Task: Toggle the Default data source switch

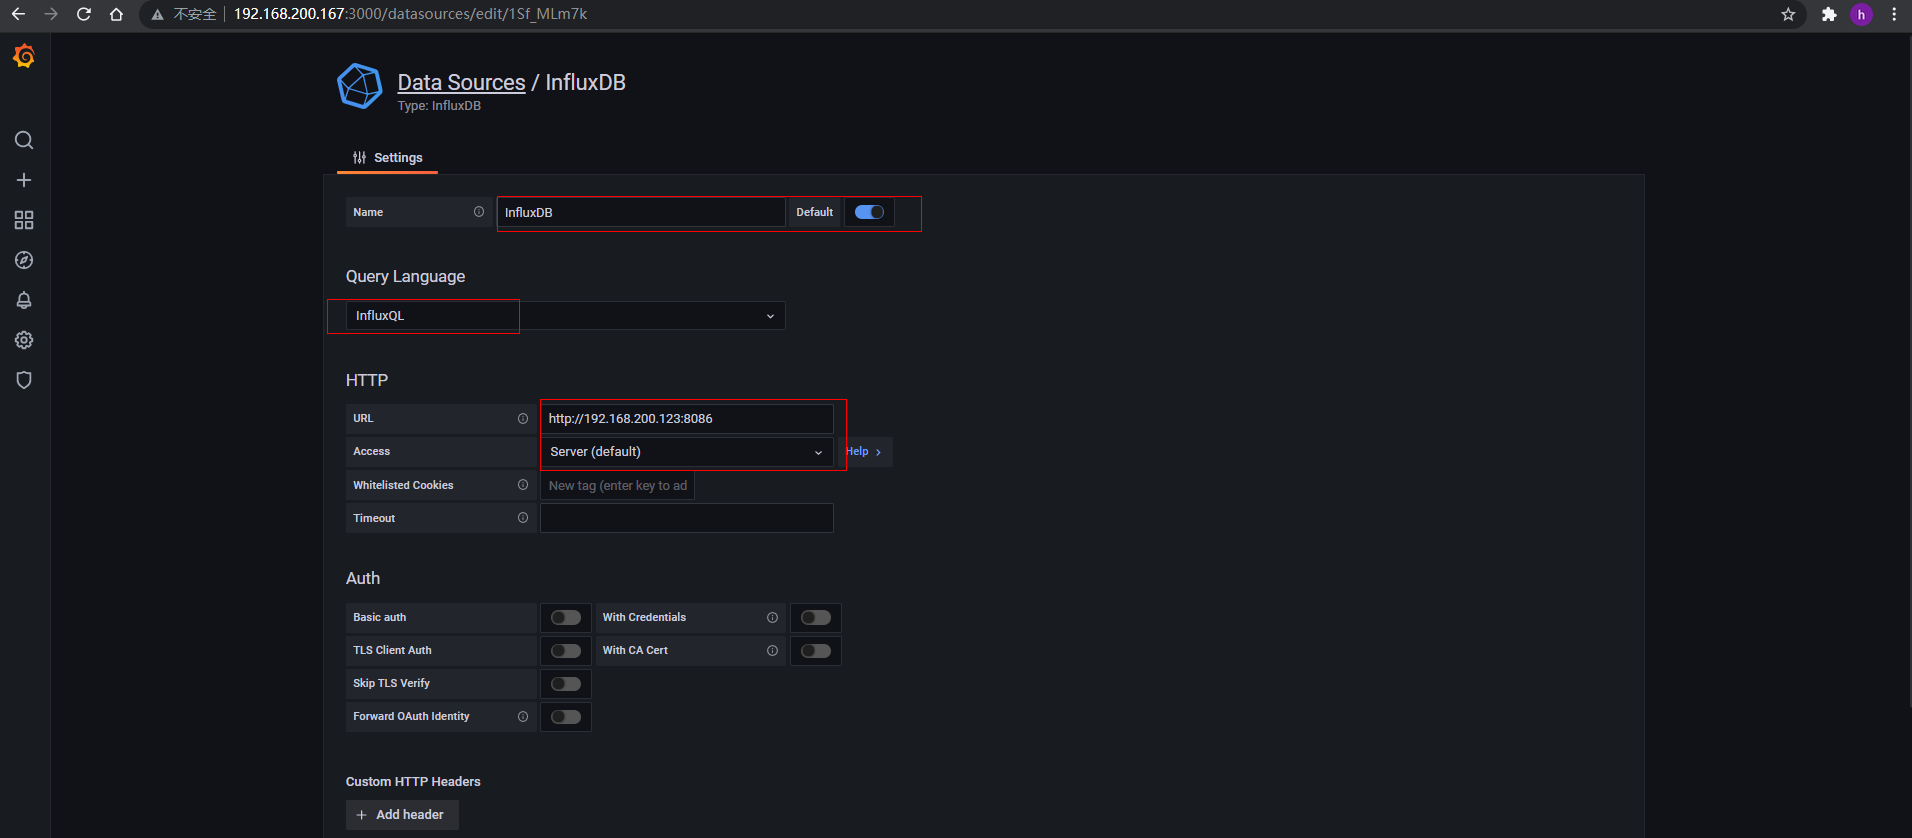Action: coord(869,212)
